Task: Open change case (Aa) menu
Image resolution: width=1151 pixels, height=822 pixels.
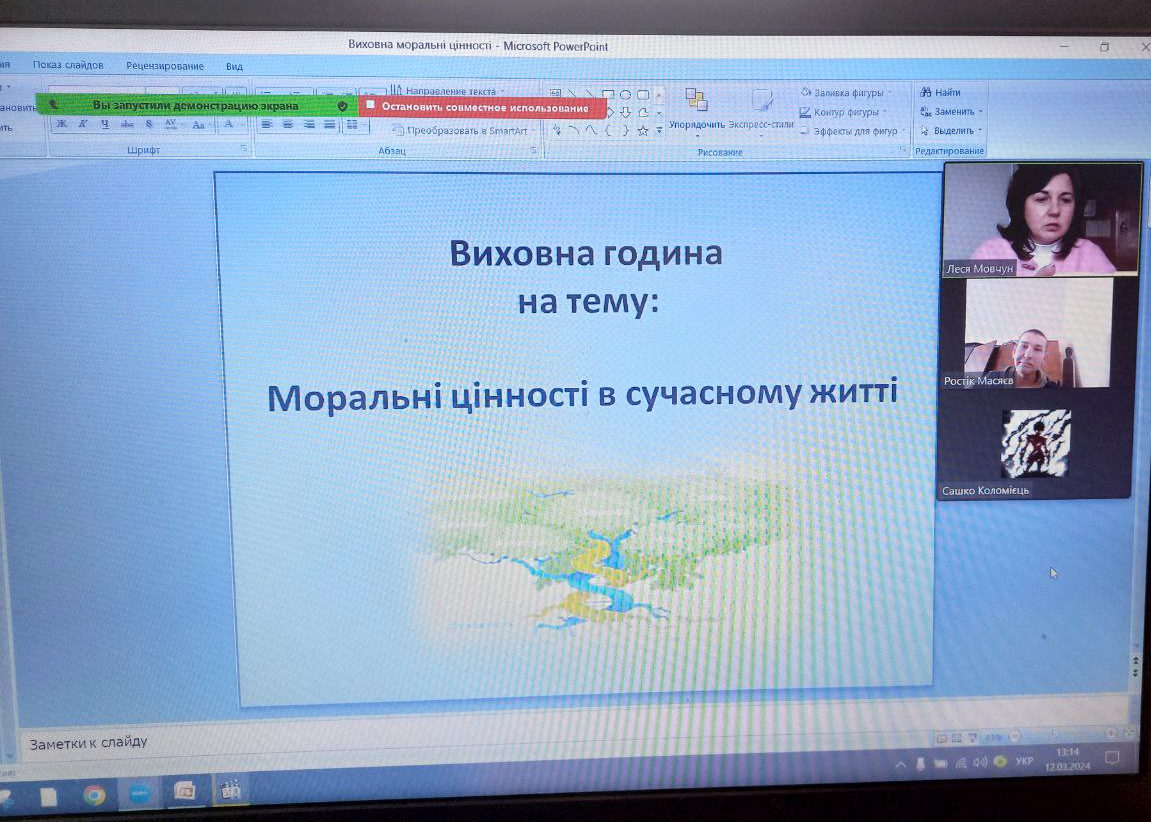Action: (199, 126)
